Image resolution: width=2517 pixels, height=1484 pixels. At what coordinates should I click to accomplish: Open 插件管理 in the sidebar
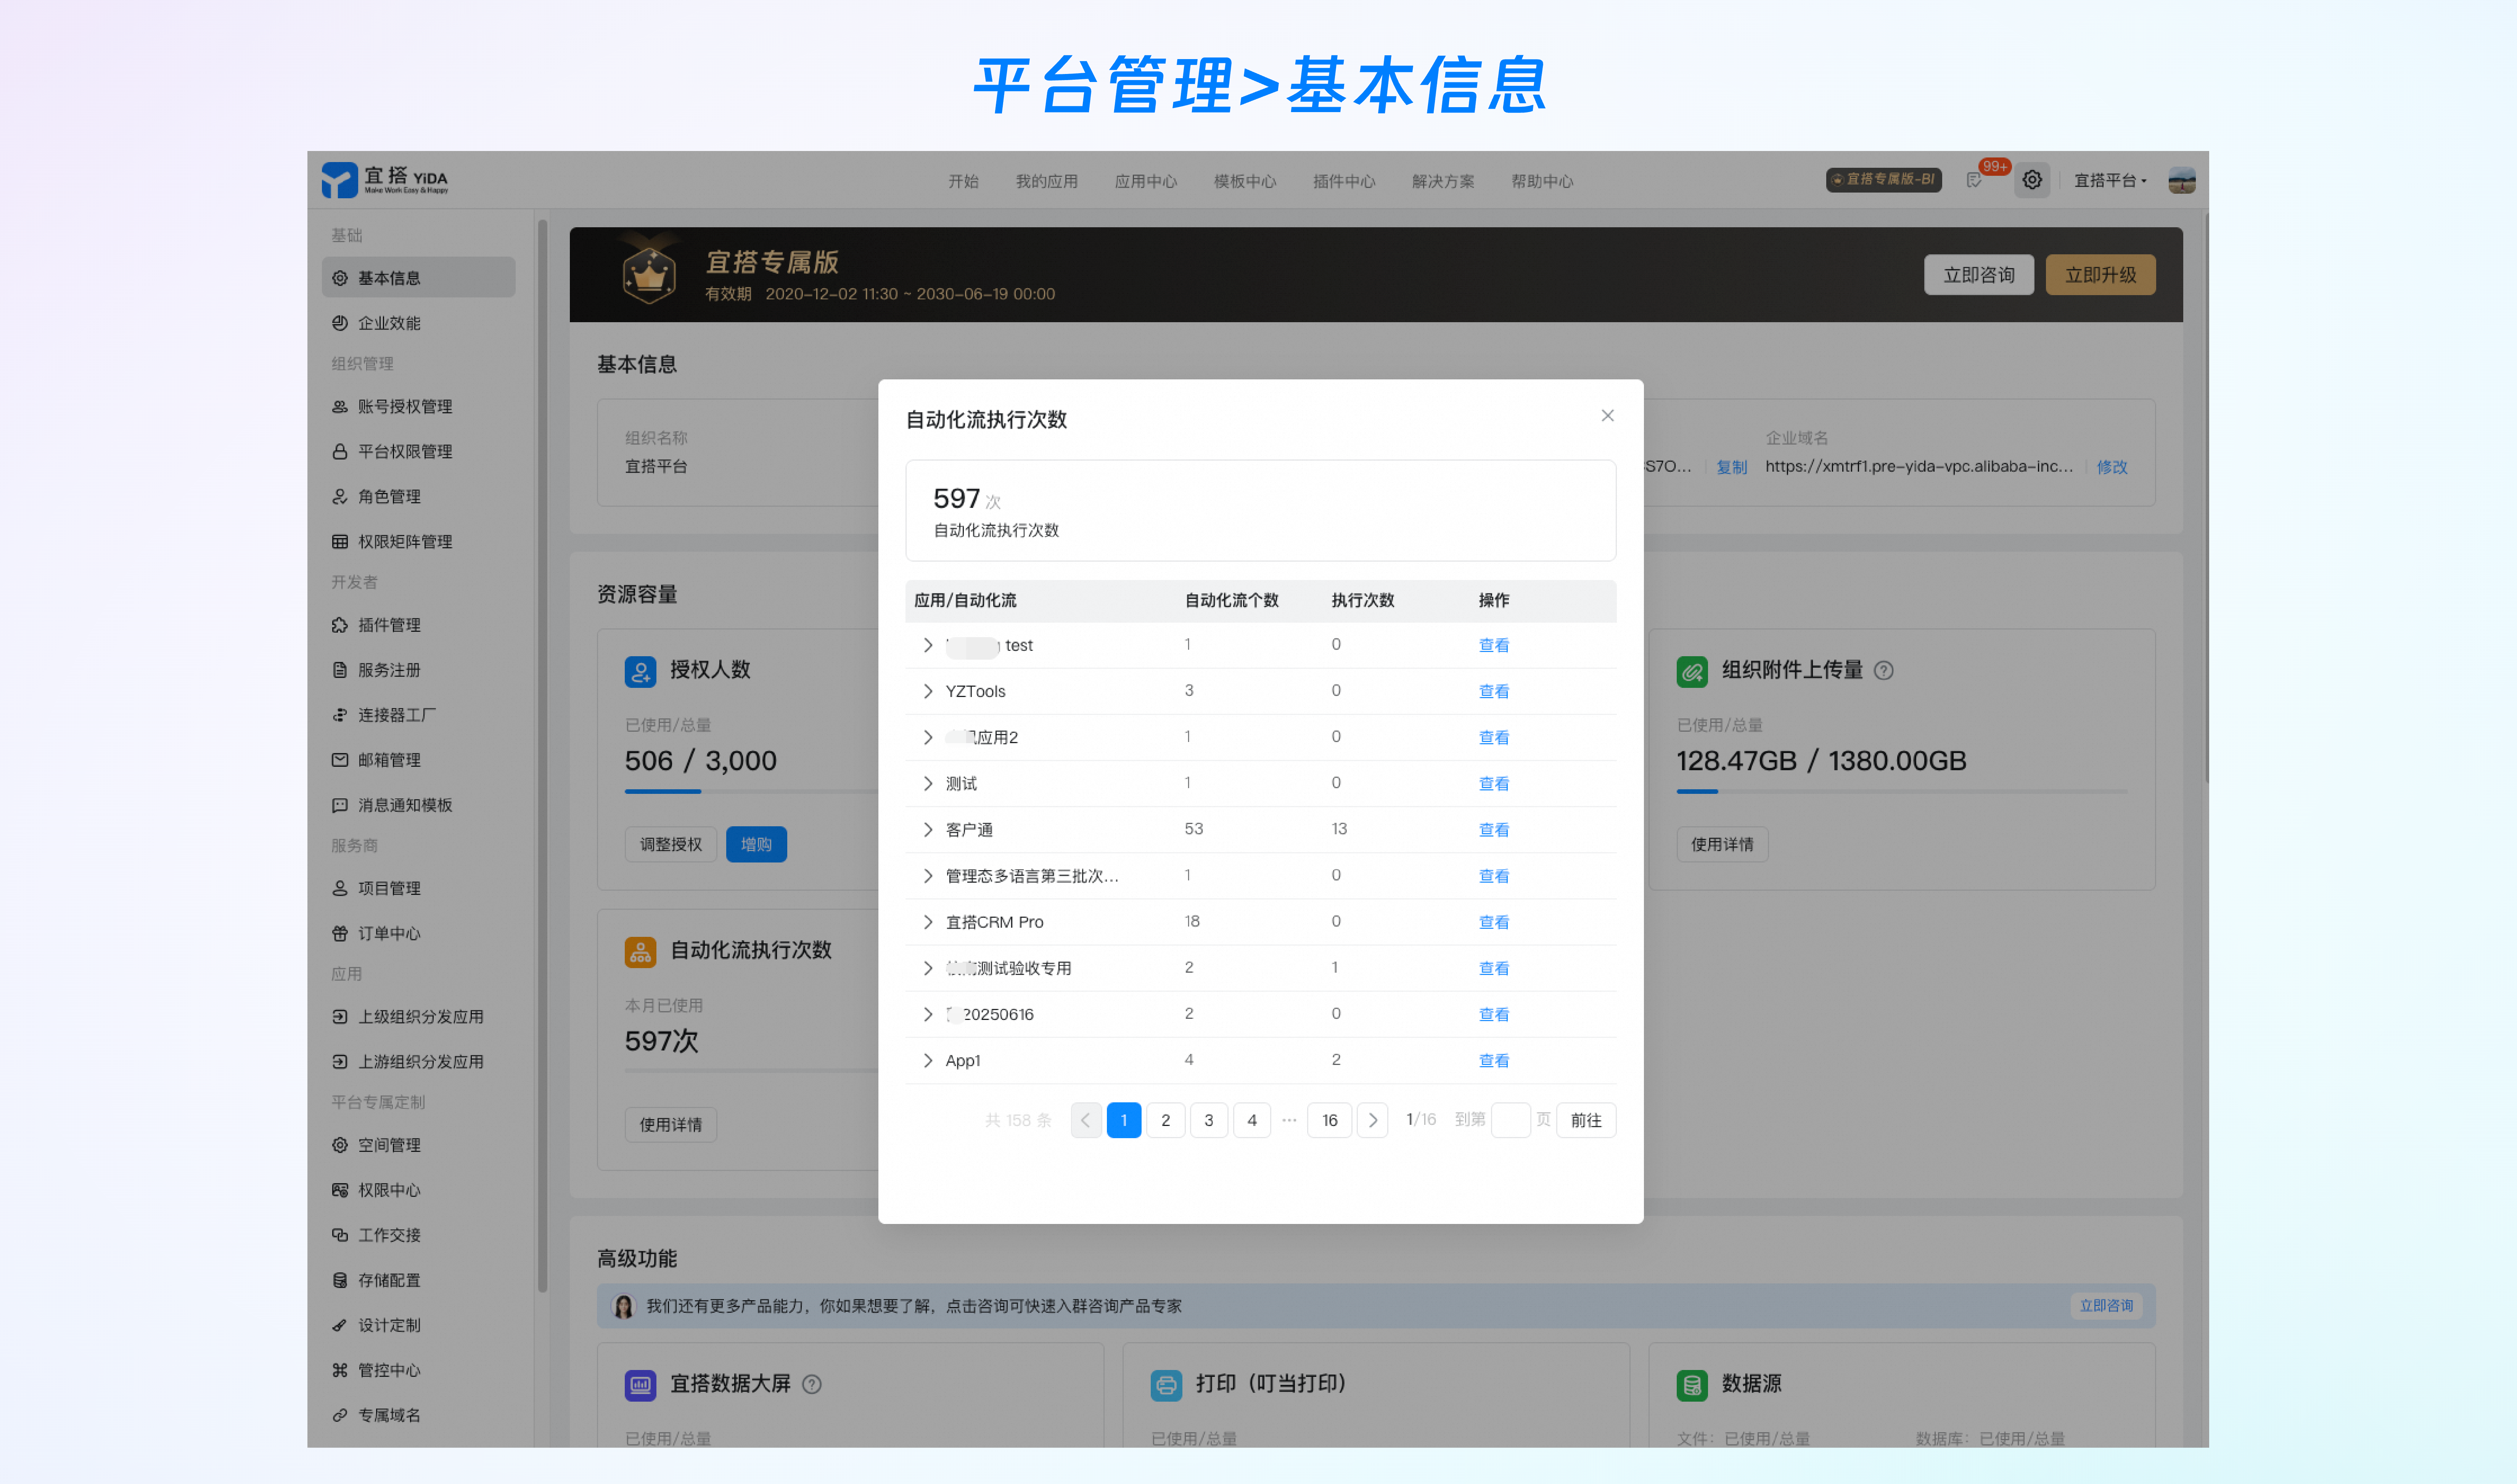(389, 625)
